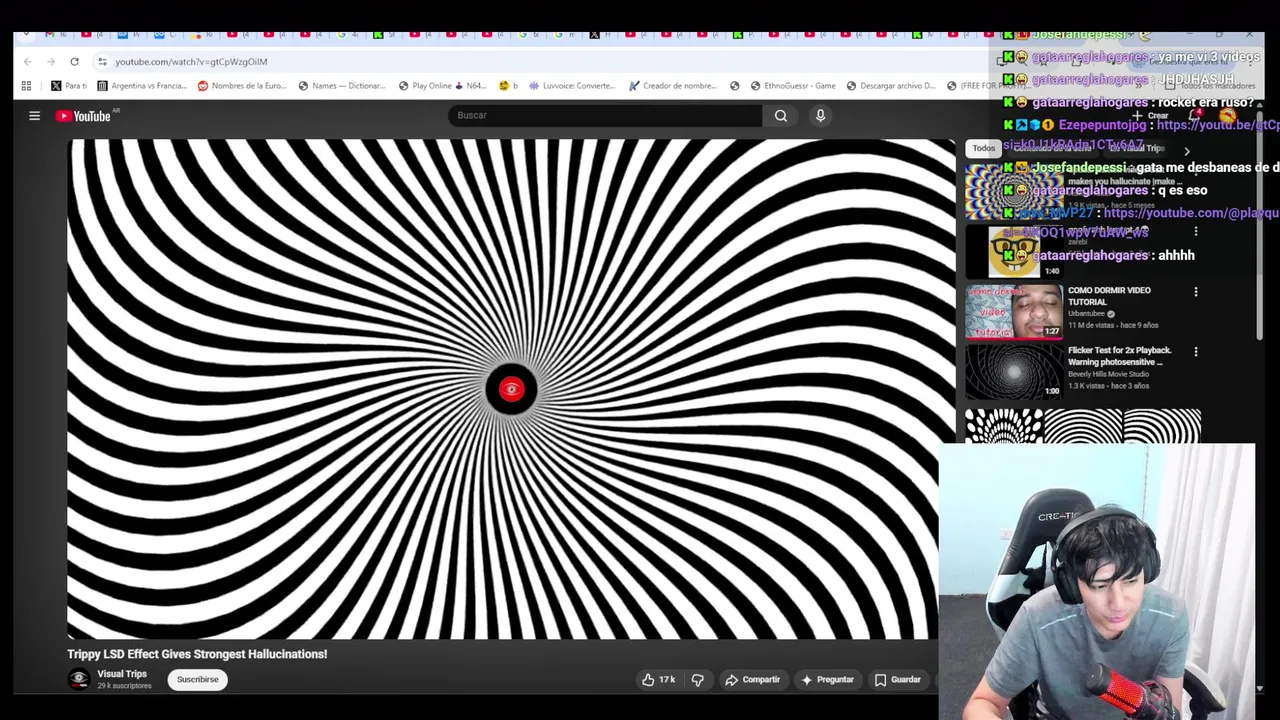The width and height of the screenshot is (1280, 720).
Task: Open 'Names — Dictionar...' bookmark
Action: click(342, 86)
